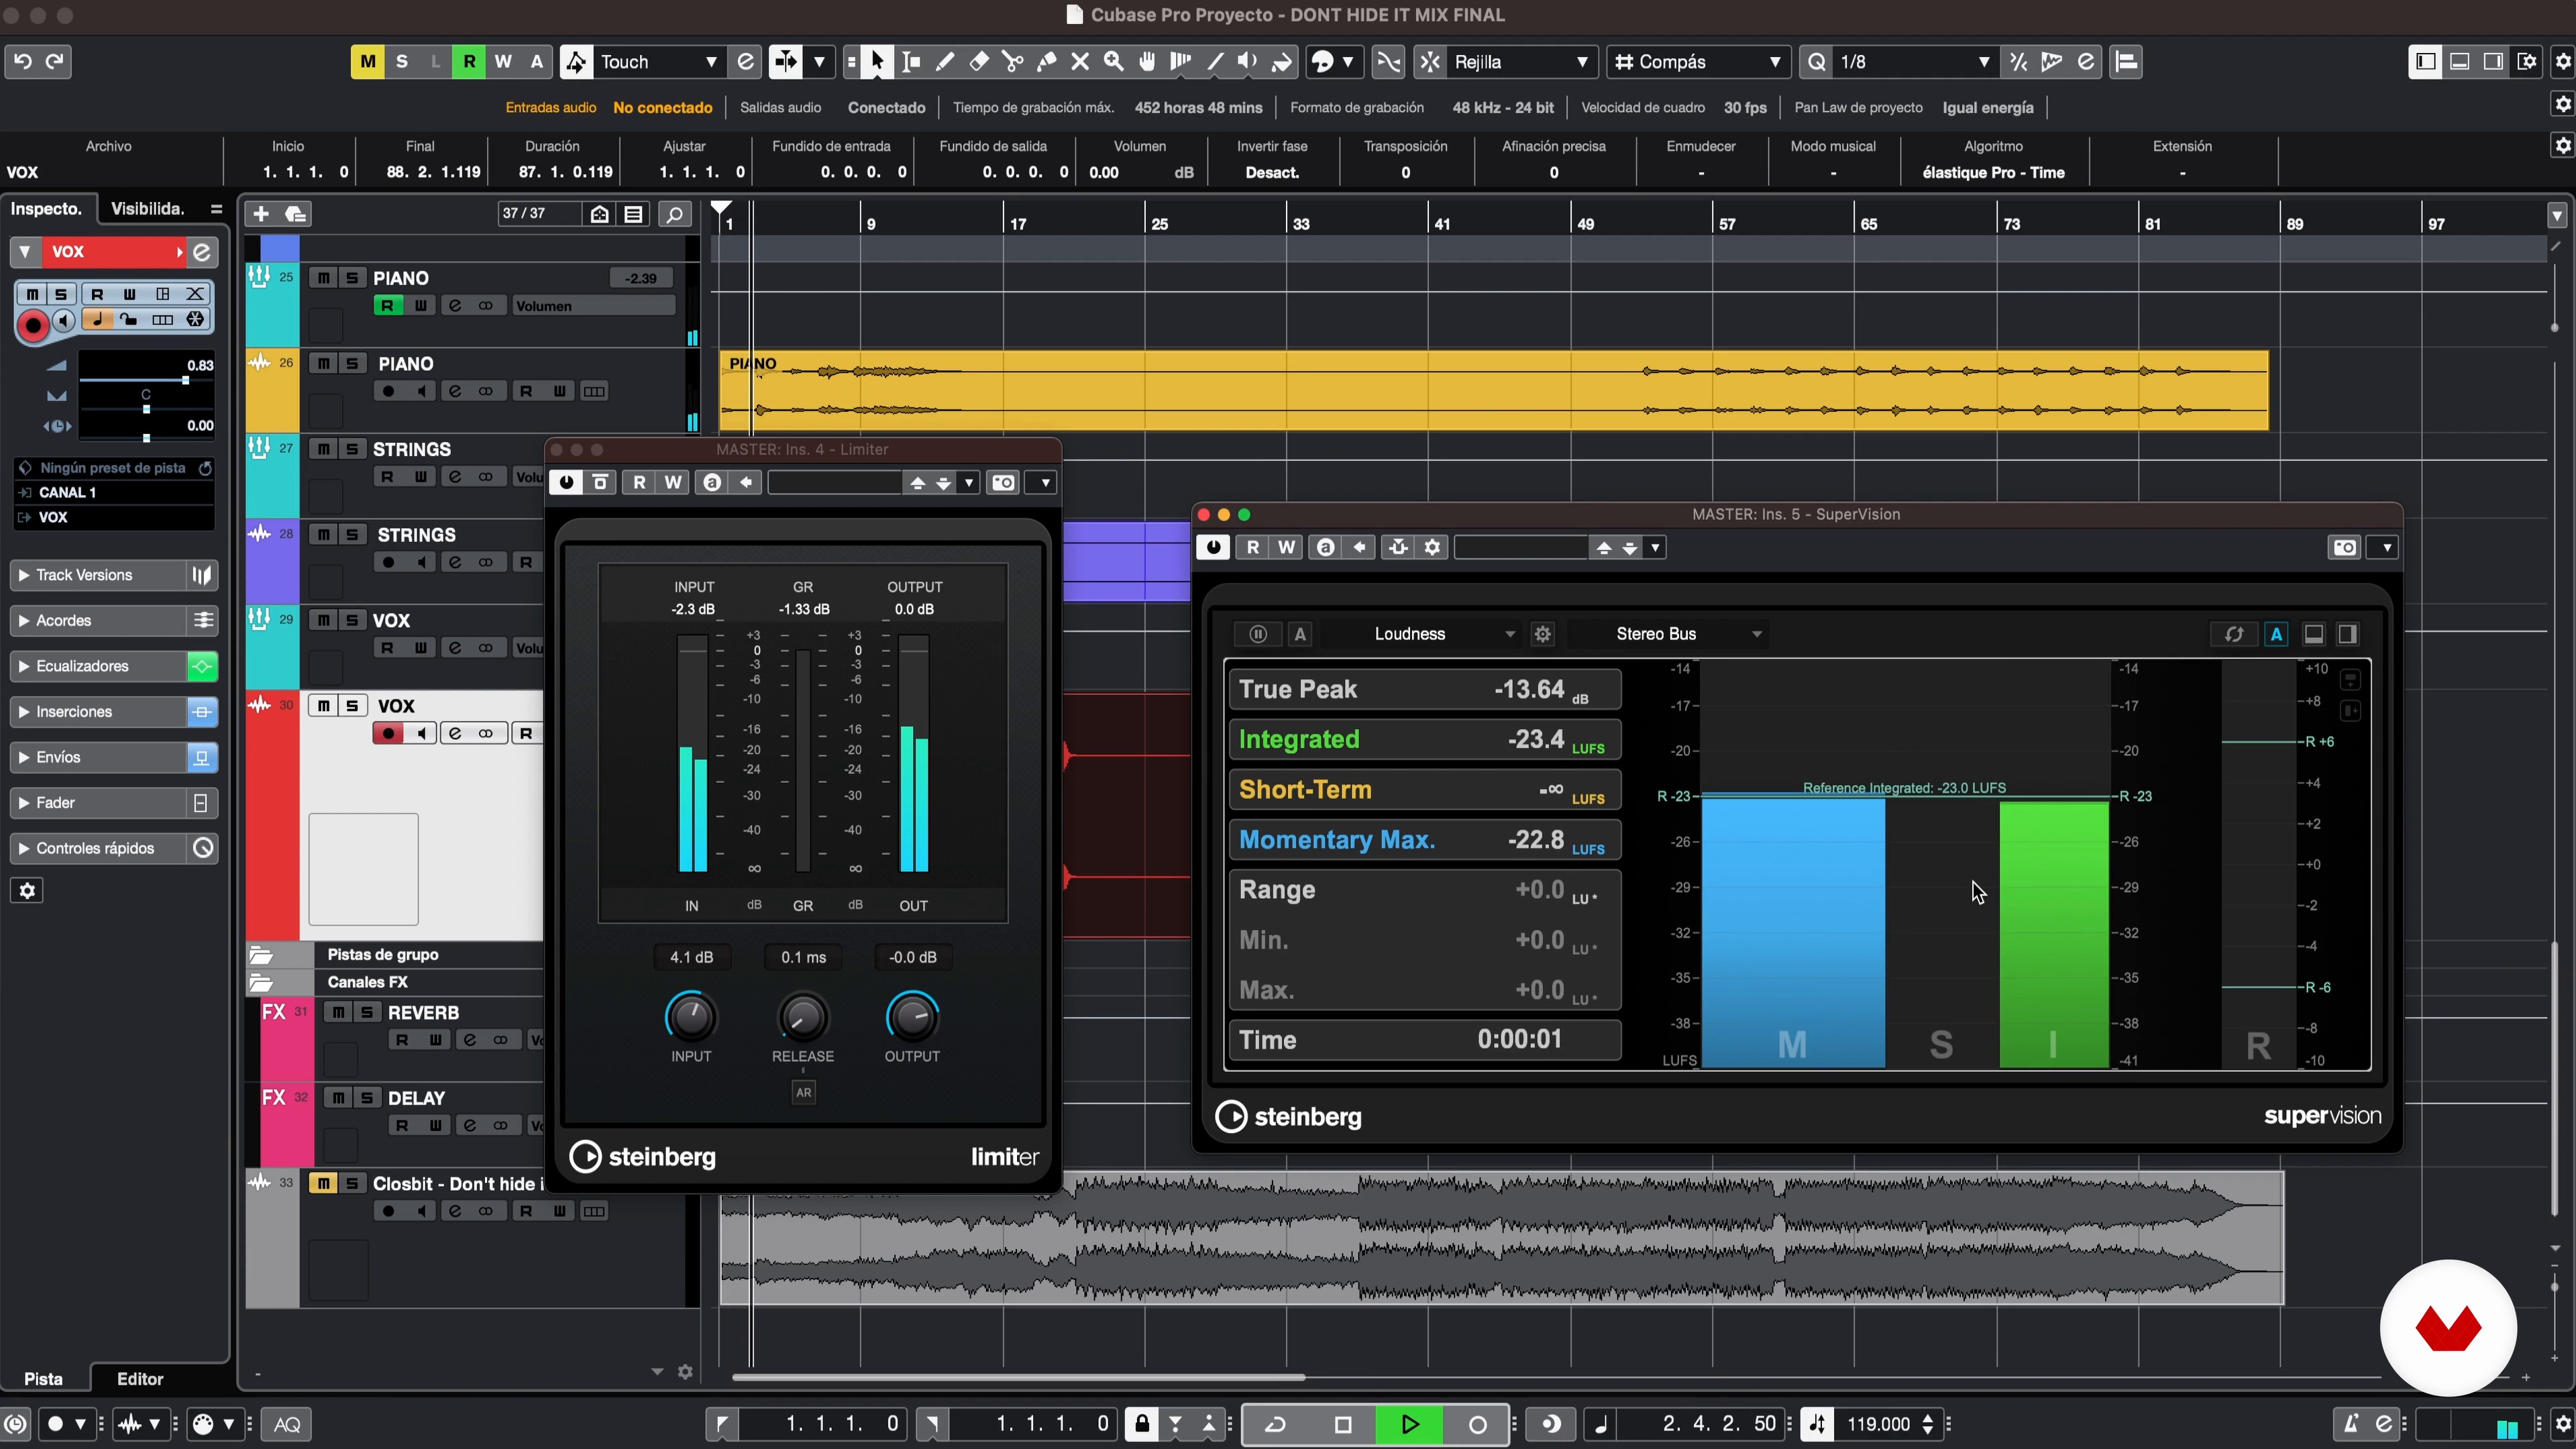
Task: Unmute the Closbit Don't hide track
Action: (322, 1184)
